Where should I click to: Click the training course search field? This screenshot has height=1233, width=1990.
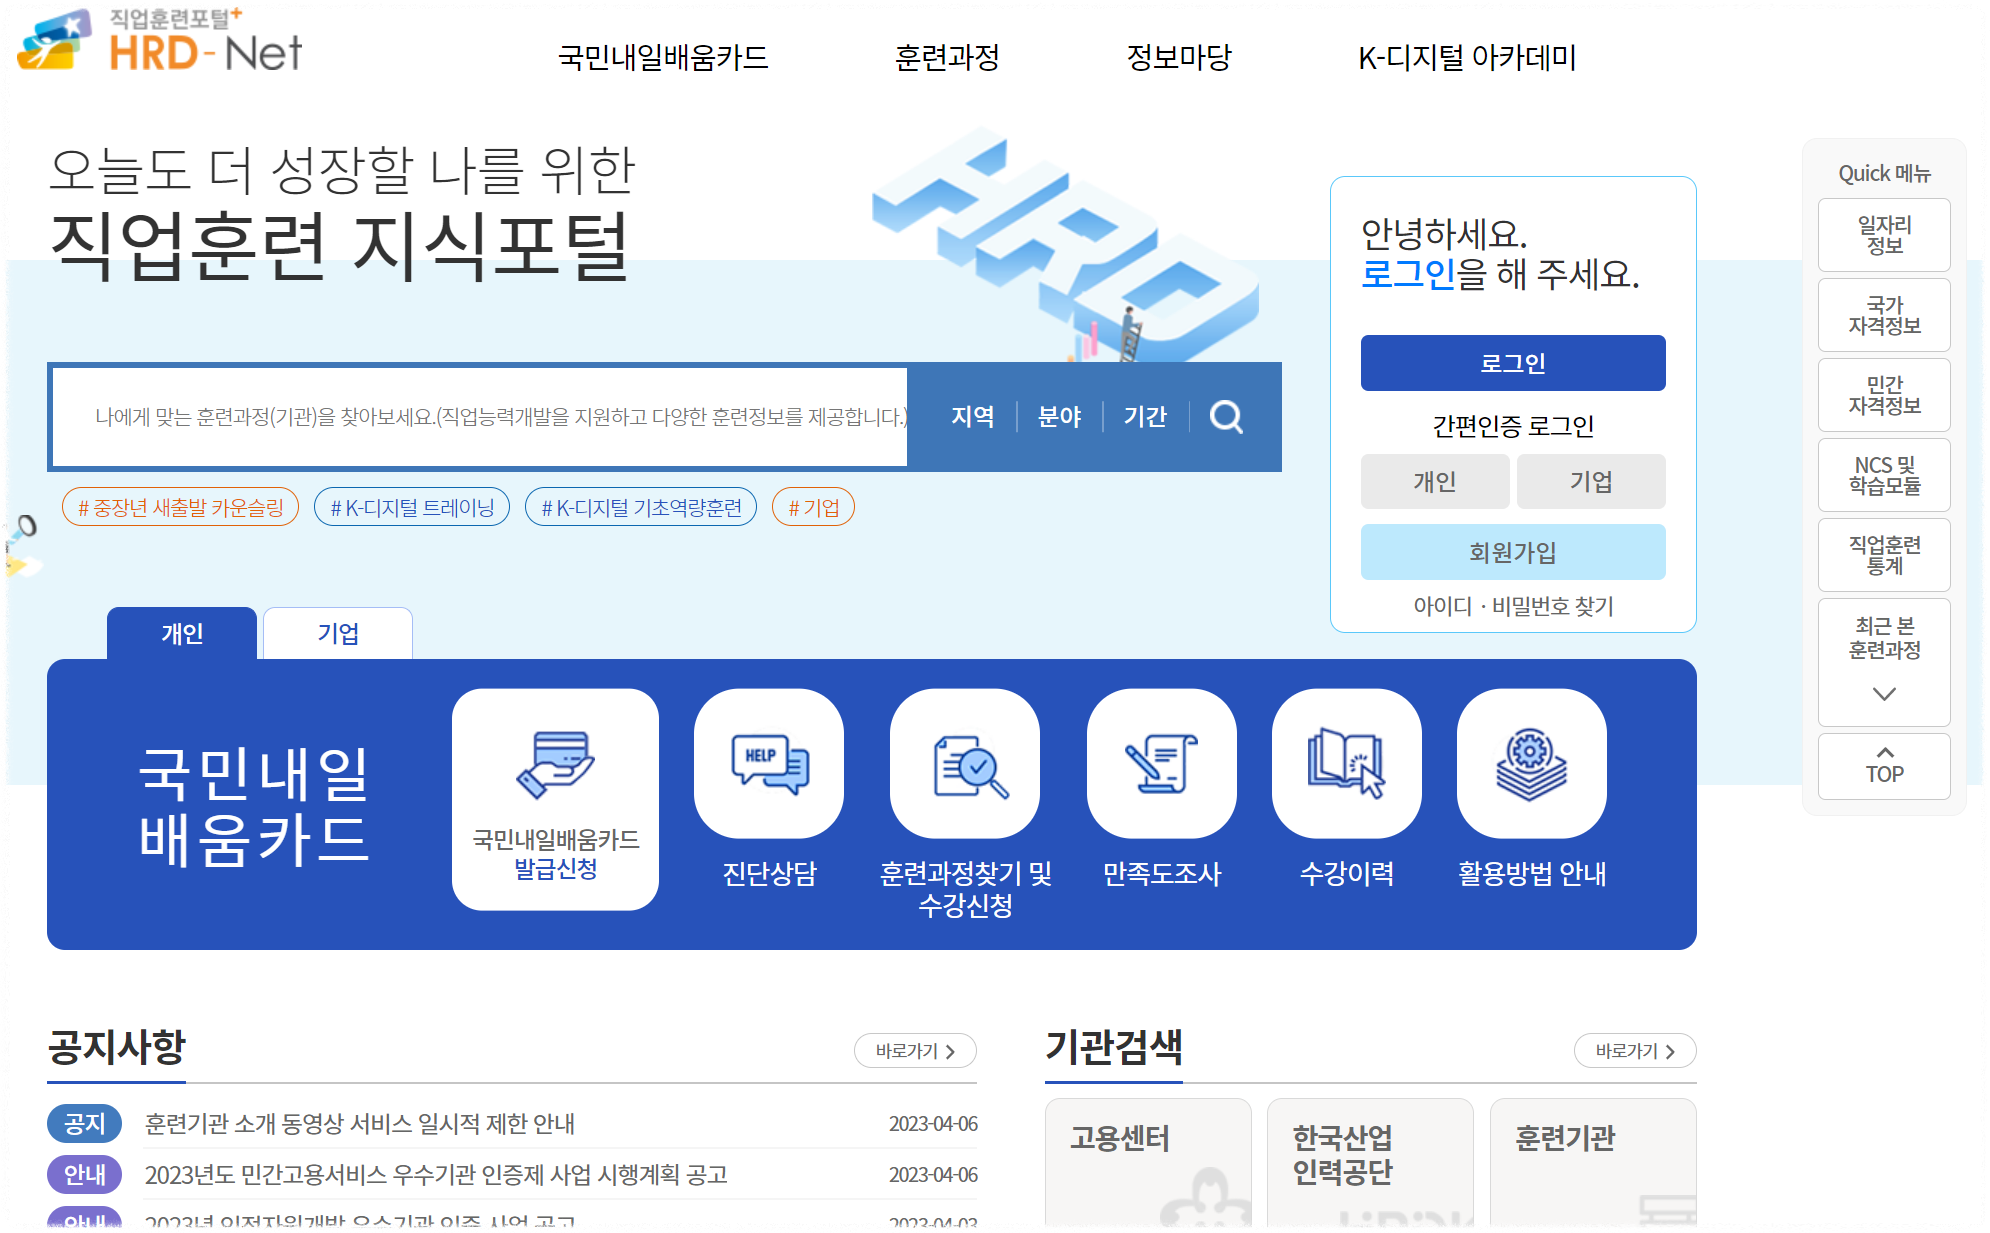pos(480,417)
